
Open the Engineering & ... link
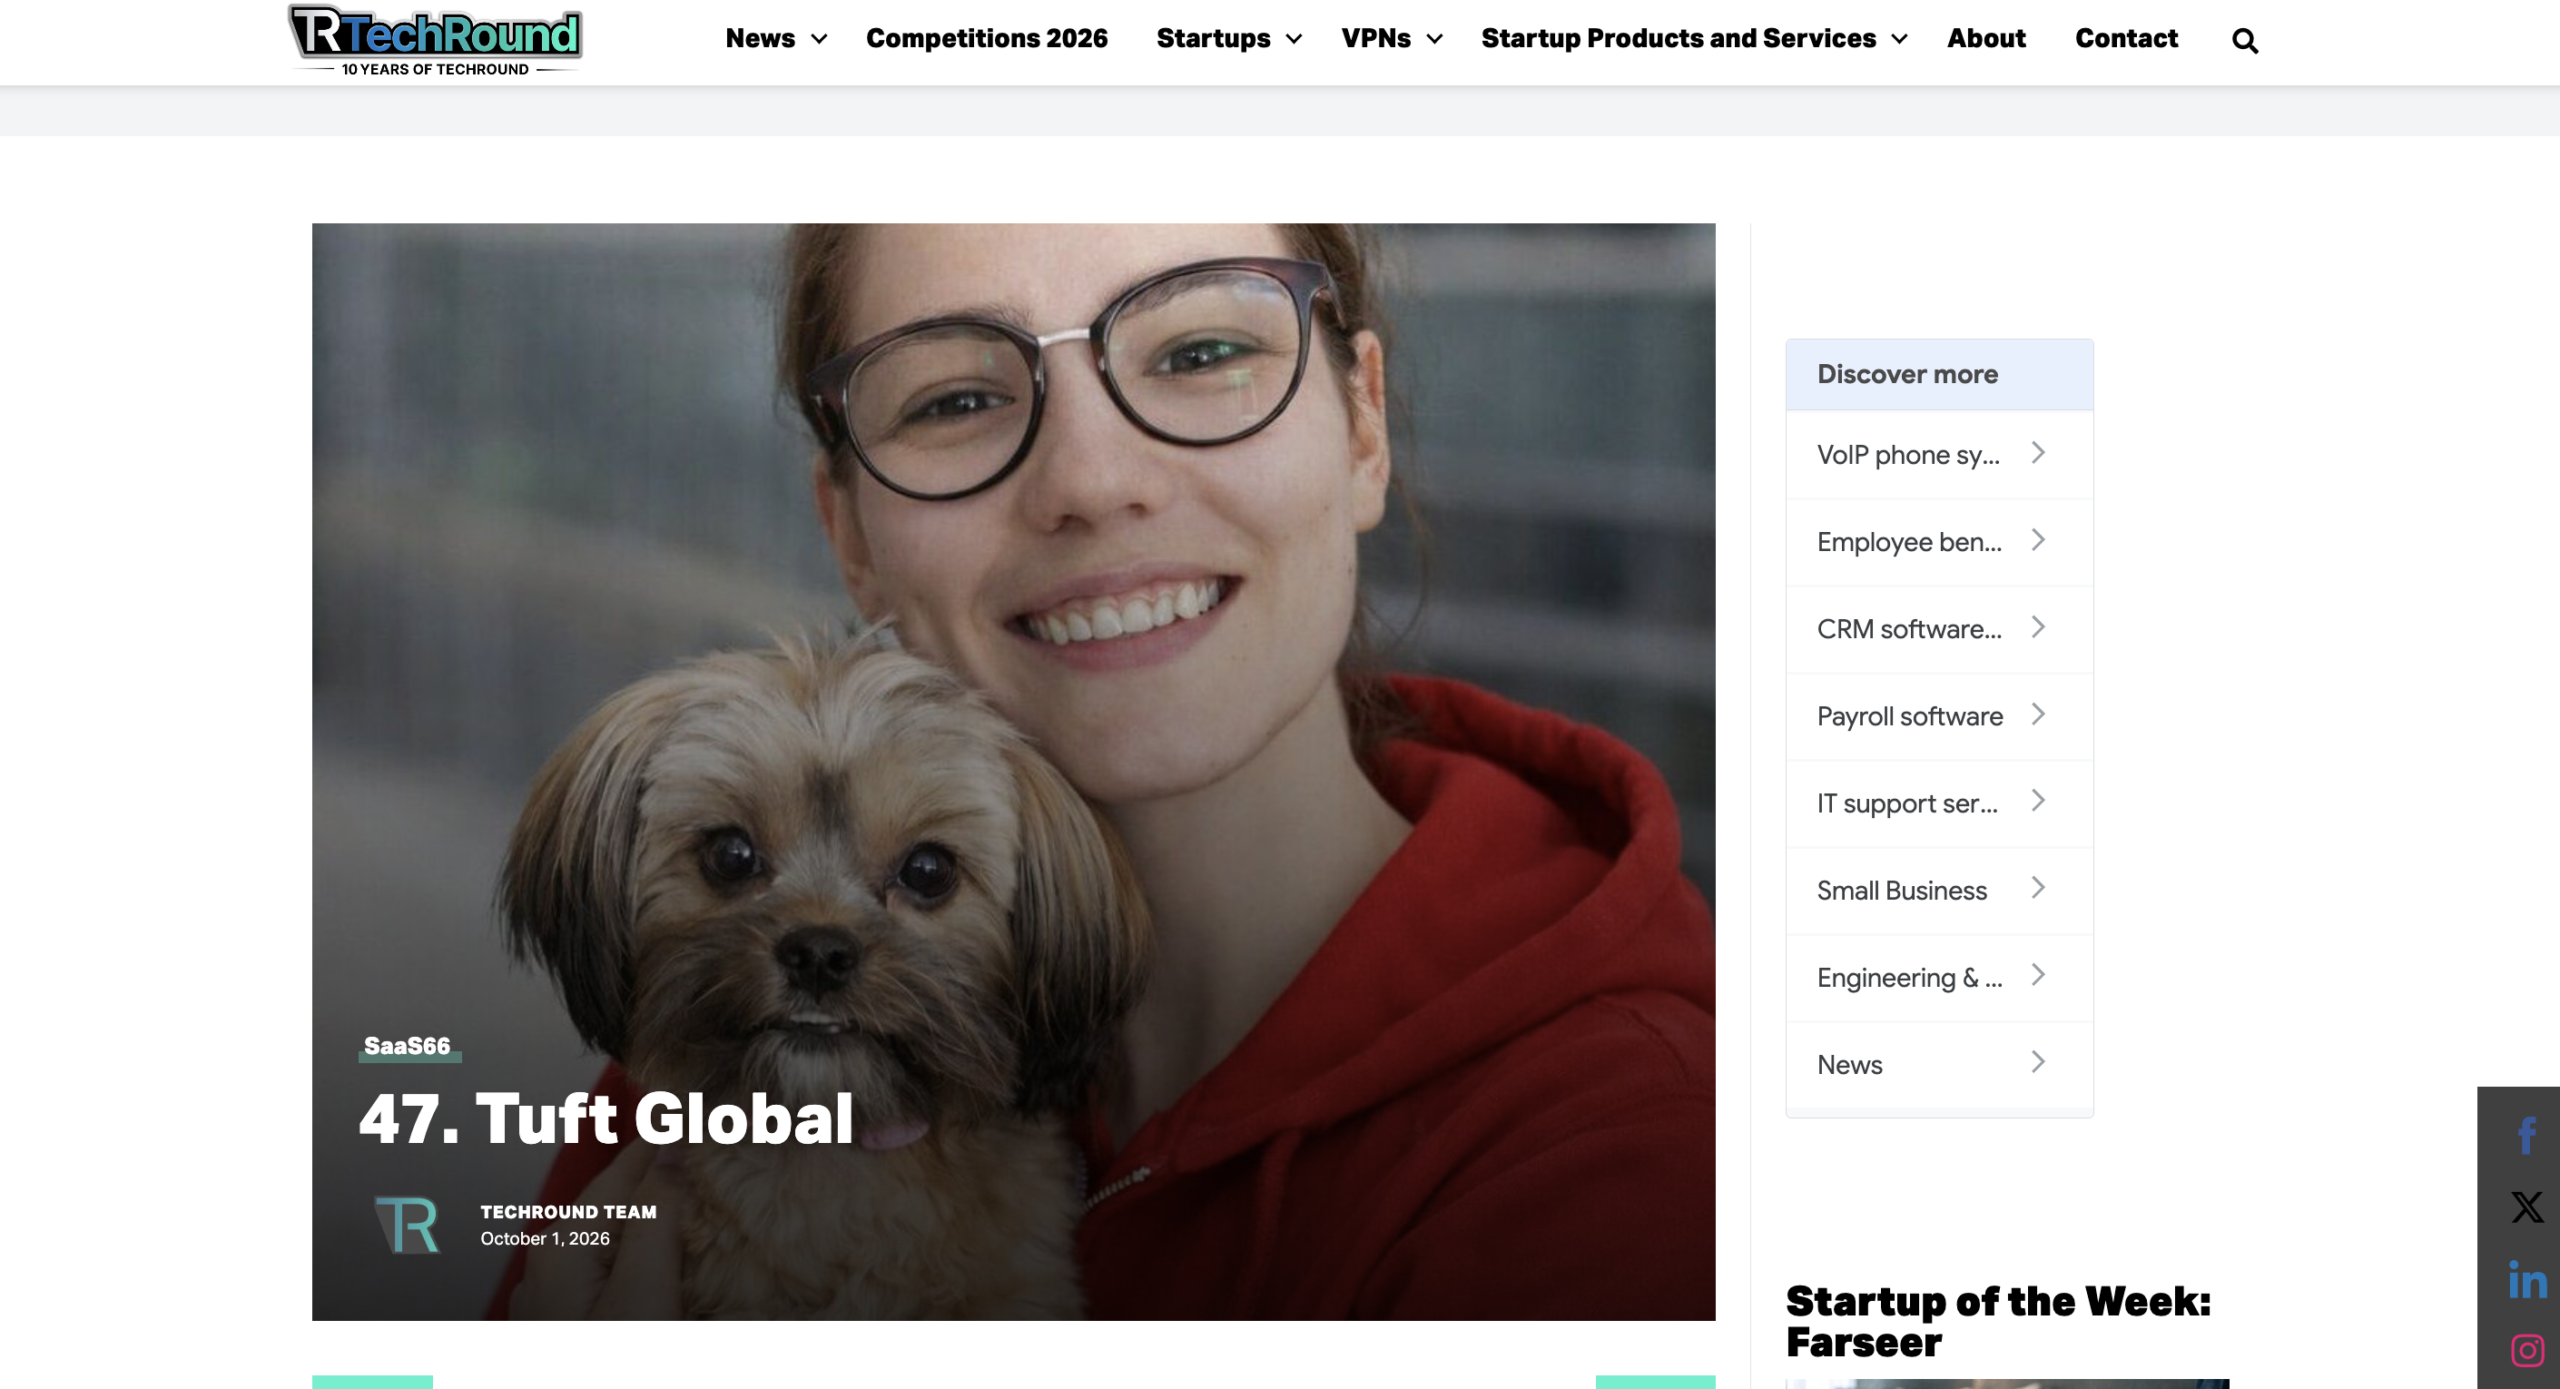tap(1909, 977)
